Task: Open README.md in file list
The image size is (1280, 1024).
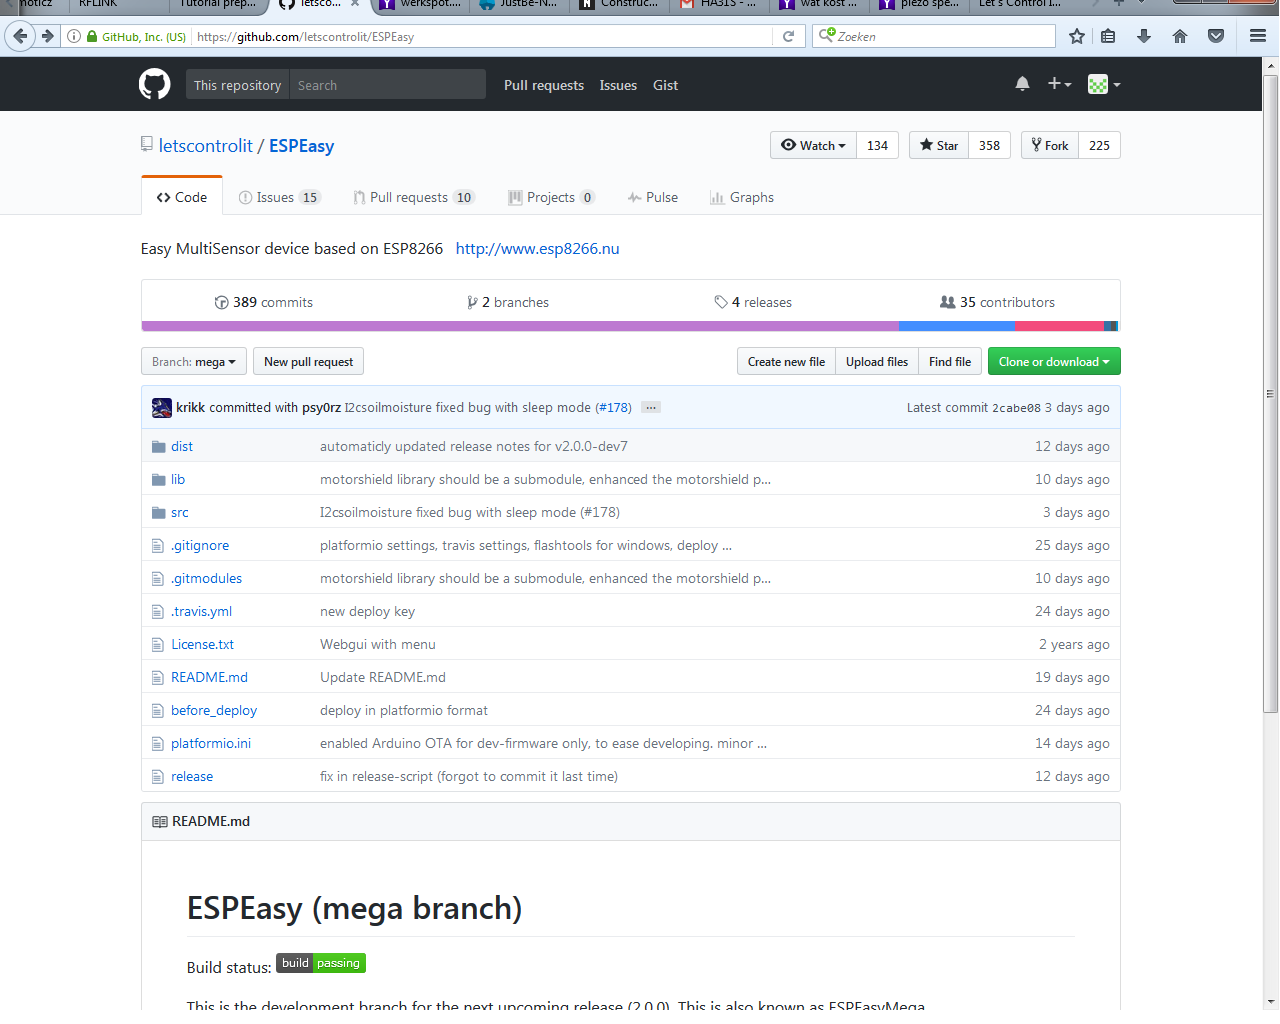Action: [209, 677]
